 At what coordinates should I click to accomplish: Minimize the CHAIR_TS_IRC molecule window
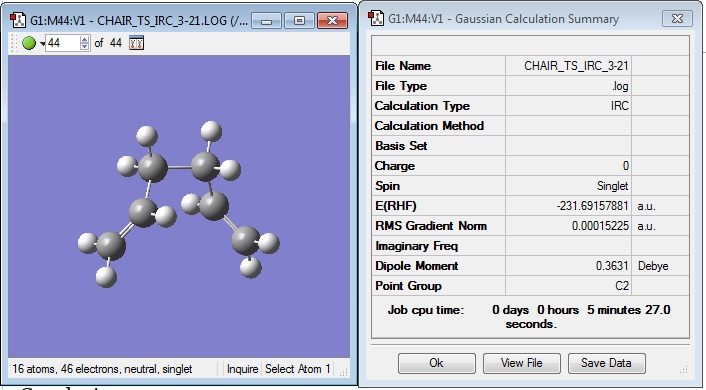[267, 20]
